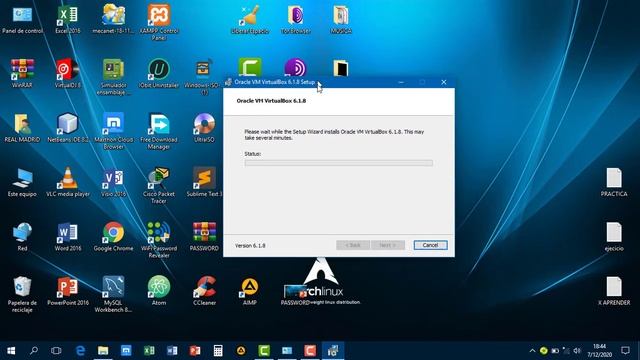Screen dimensions: 640x360
Task: Open Task View from the taskbar
Action: pos(56,351)
